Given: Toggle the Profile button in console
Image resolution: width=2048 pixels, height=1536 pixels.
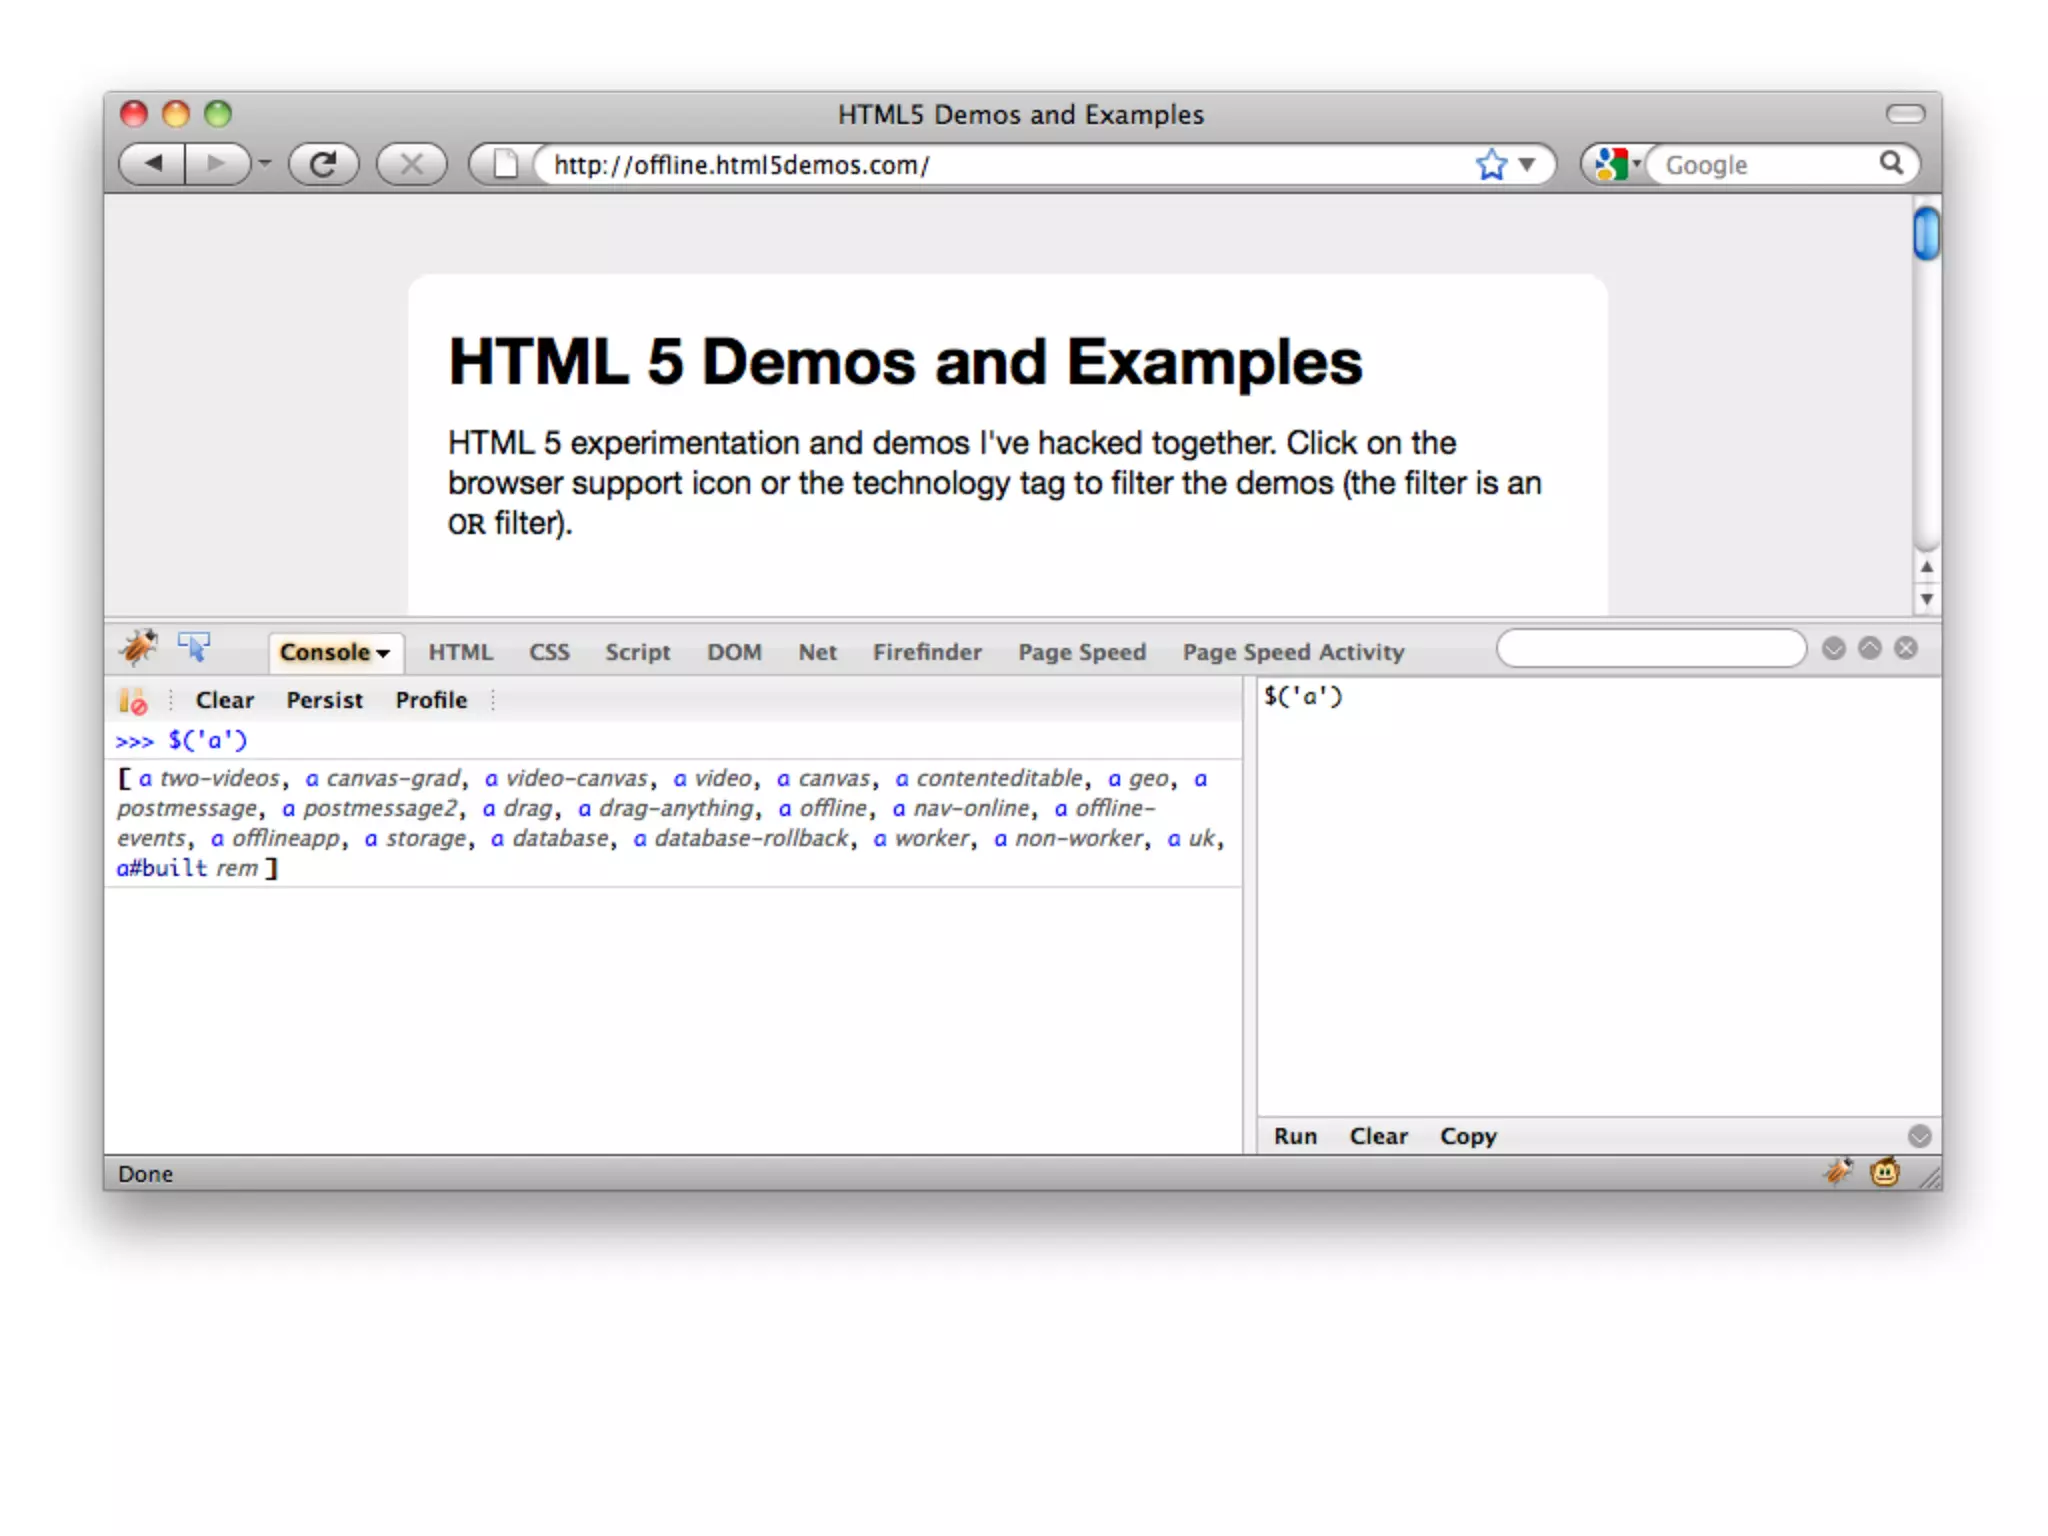Looking at the screenshot, I should [431, 700].
